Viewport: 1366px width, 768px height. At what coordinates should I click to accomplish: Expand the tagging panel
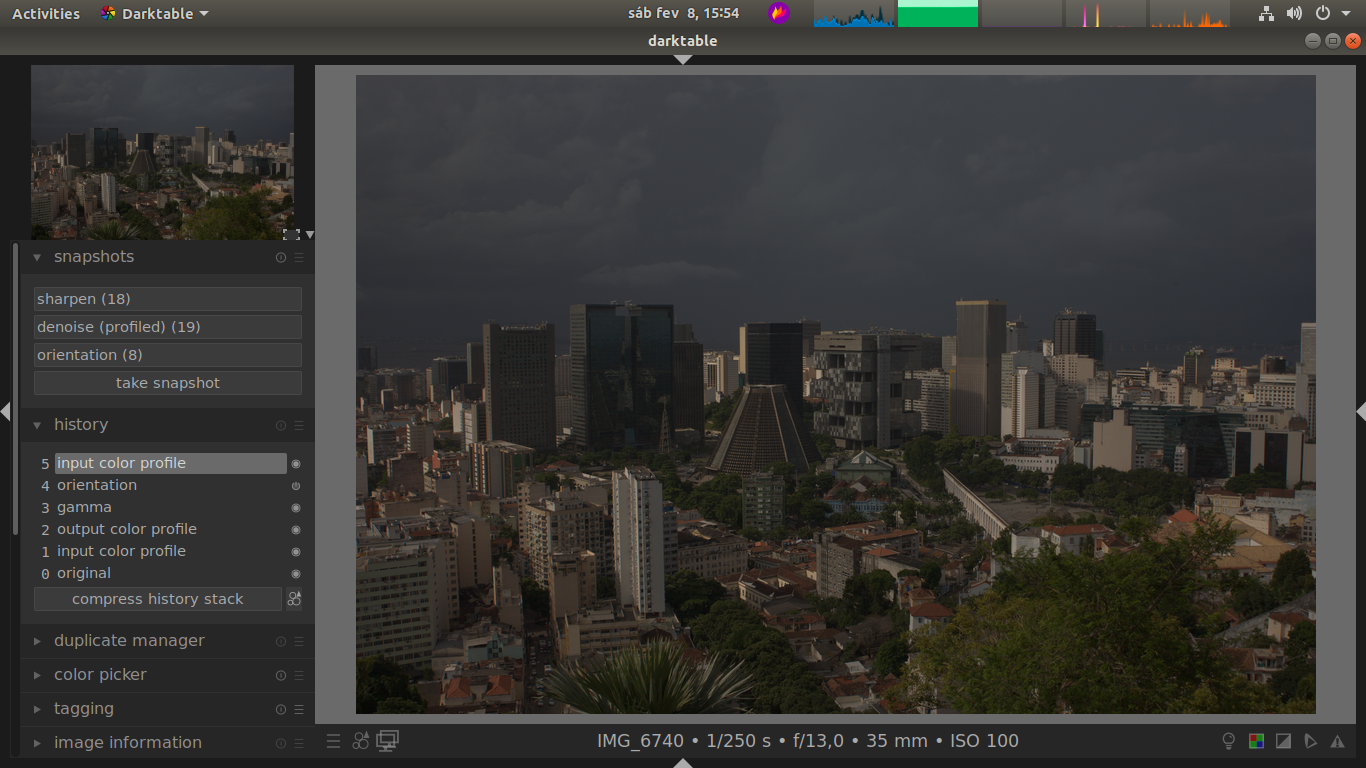[x=37, y=709]
